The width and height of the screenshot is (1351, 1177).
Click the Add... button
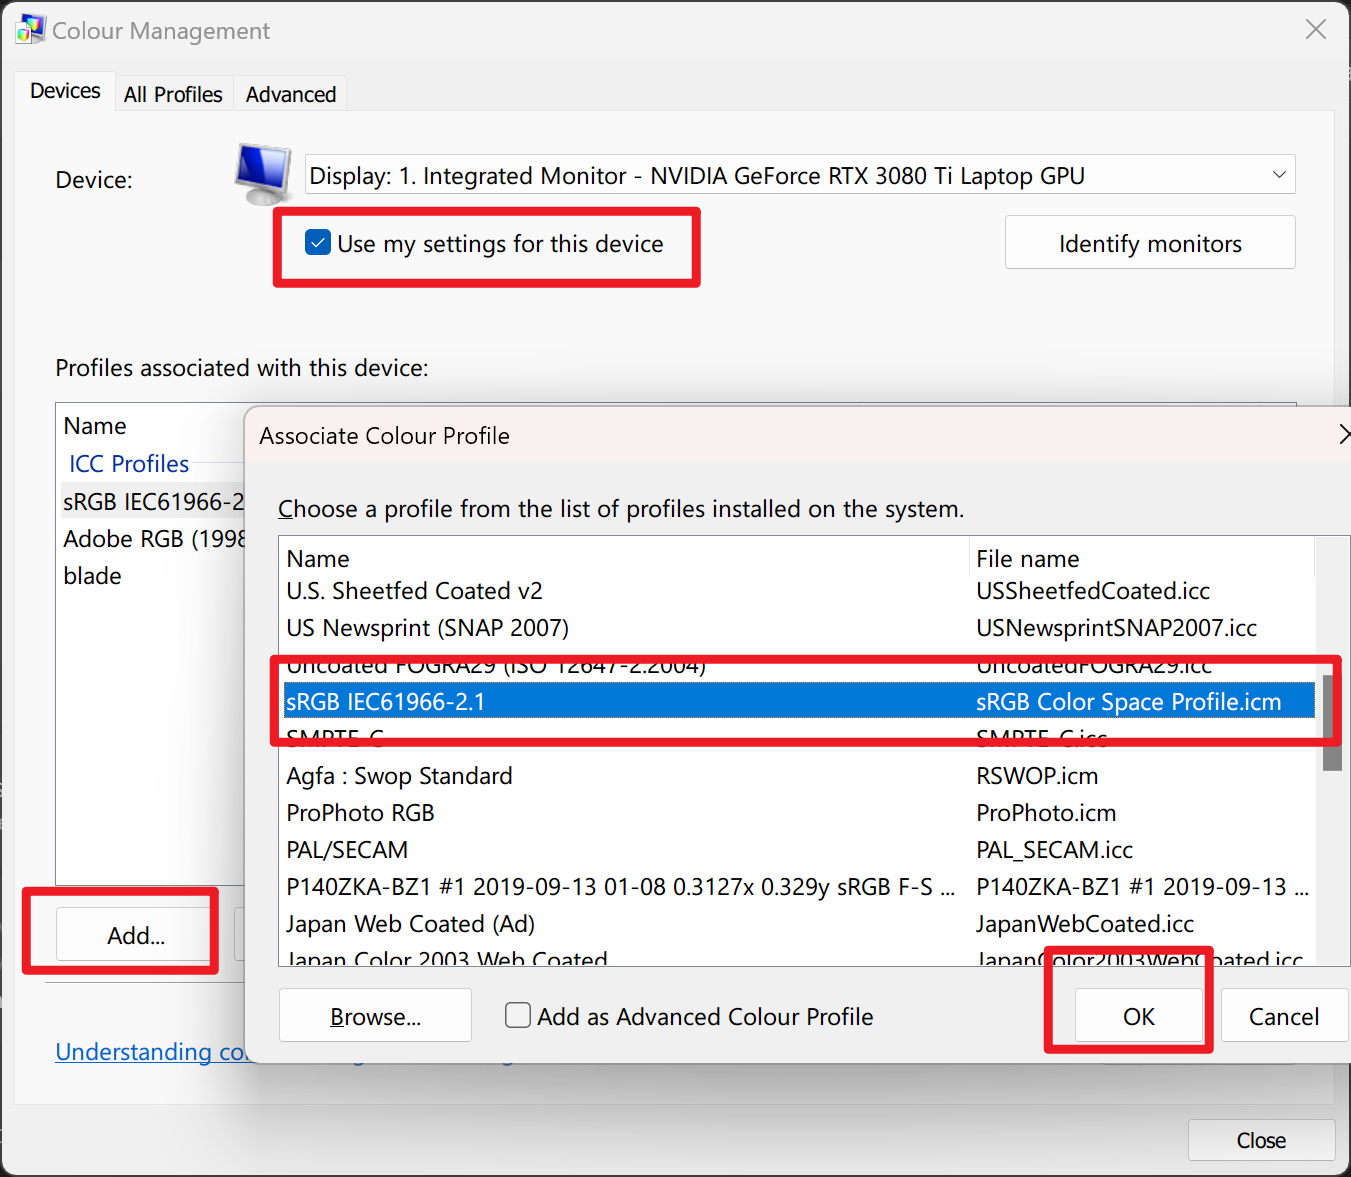[136, 935]
